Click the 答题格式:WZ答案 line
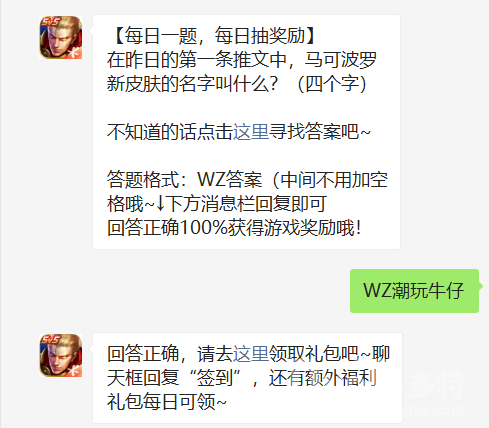Screen dimensions: 489x428 (x=185, y=180)
